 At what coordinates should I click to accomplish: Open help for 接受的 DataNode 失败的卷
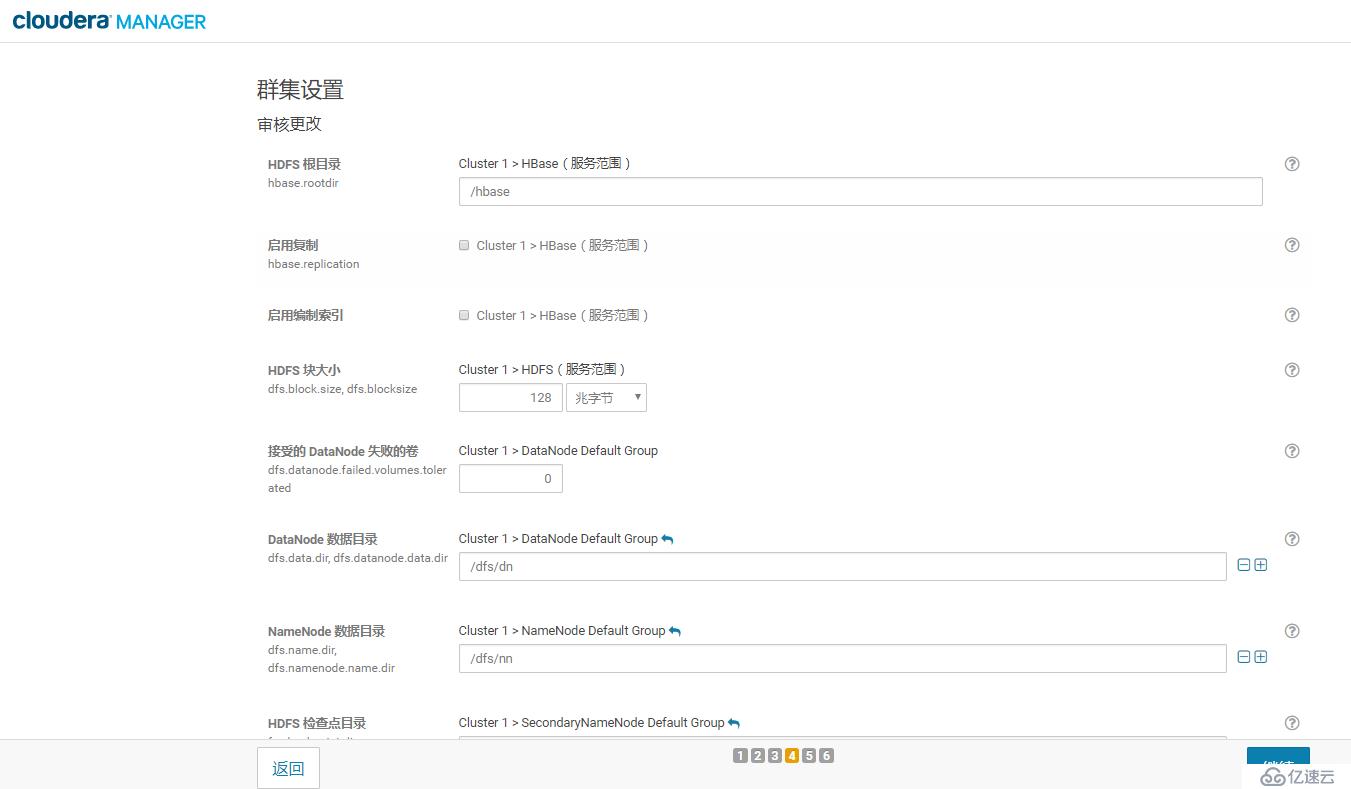(1292, 451)
